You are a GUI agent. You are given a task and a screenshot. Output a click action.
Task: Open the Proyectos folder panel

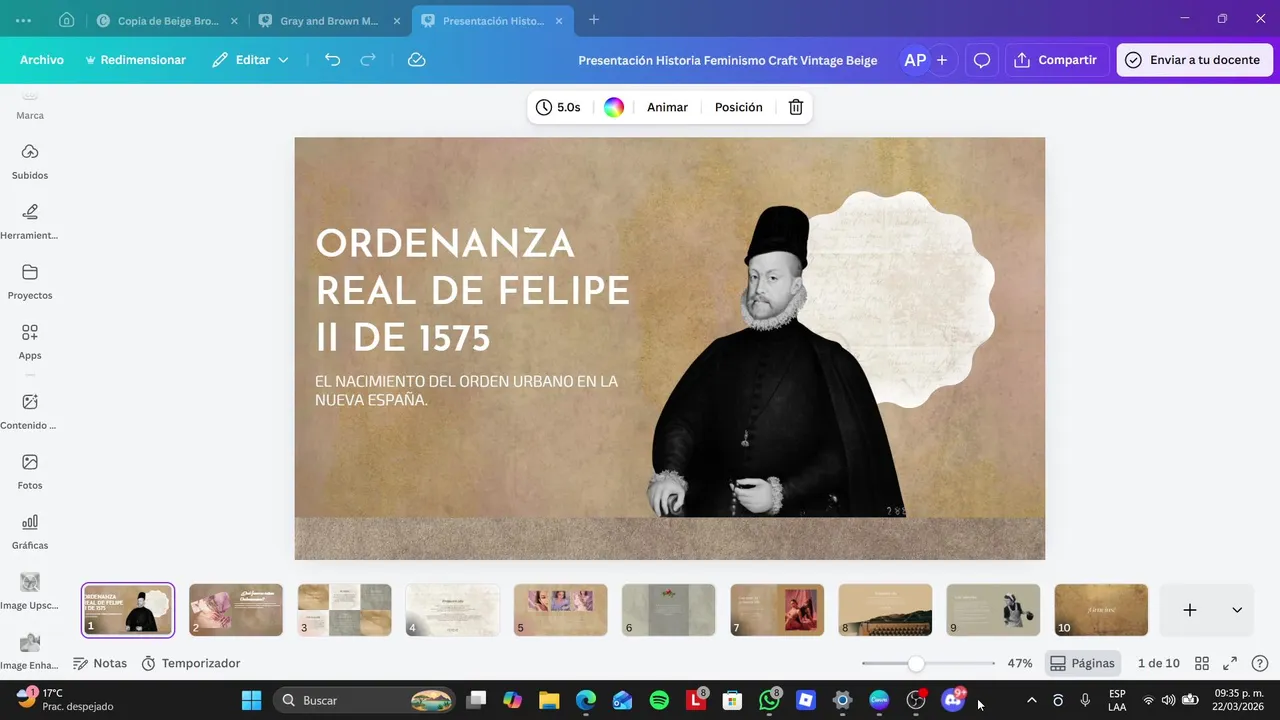[x=30, y=281]
